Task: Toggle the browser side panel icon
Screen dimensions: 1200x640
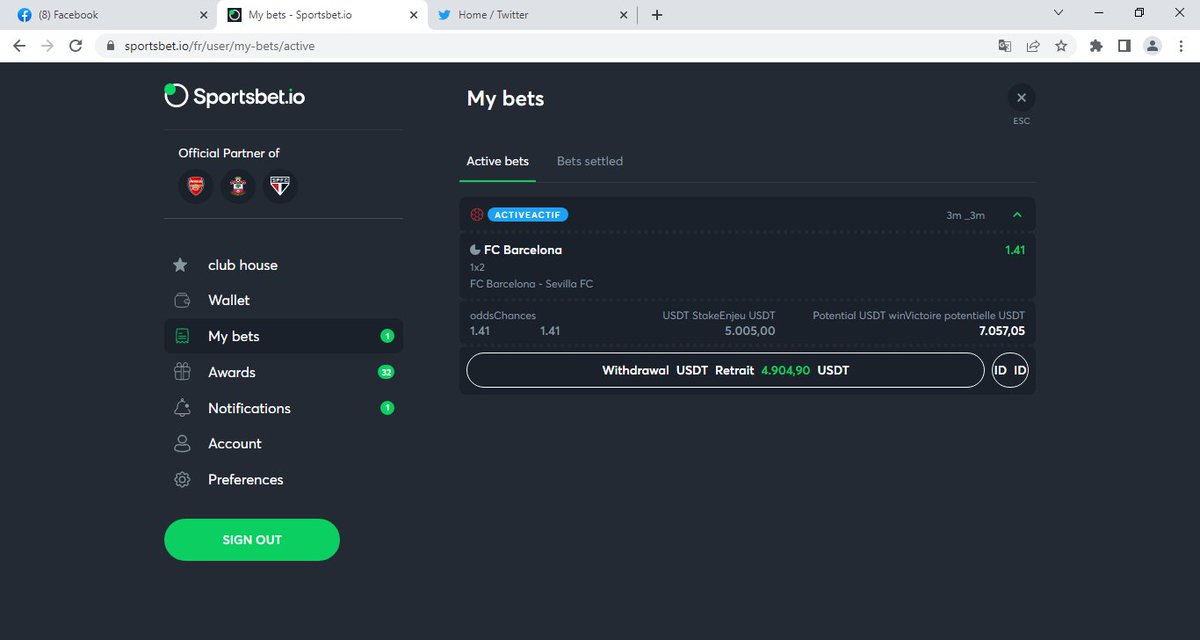Action: pos(1124,45)
